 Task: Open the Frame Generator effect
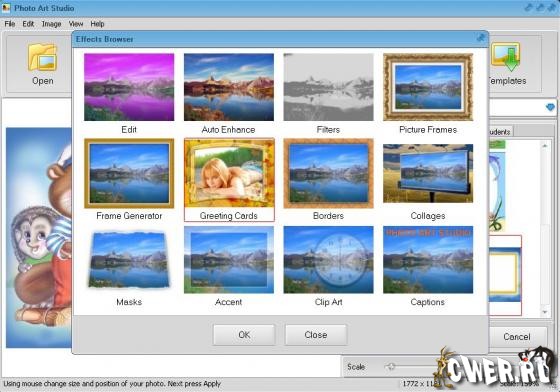click(x=129, y=174)
